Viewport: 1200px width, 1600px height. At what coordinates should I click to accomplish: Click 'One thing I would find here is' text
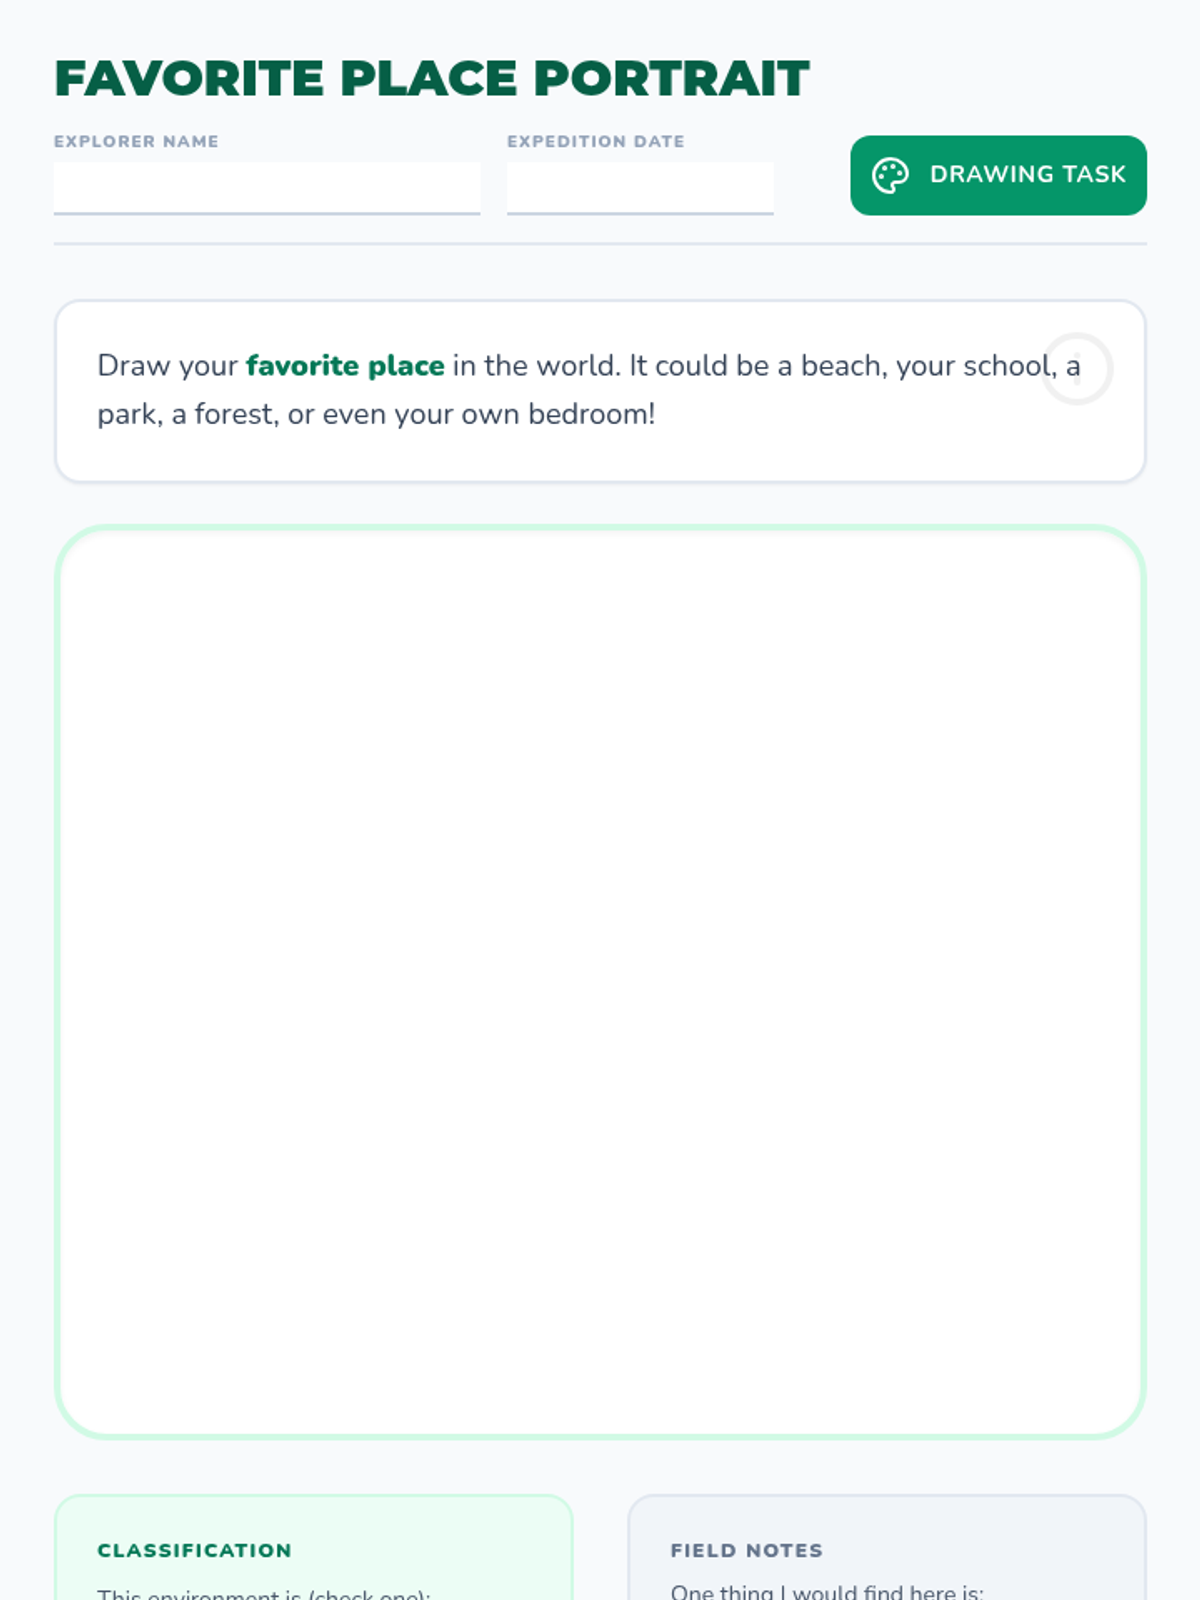pyautogui.click(x=827, y=1592)
